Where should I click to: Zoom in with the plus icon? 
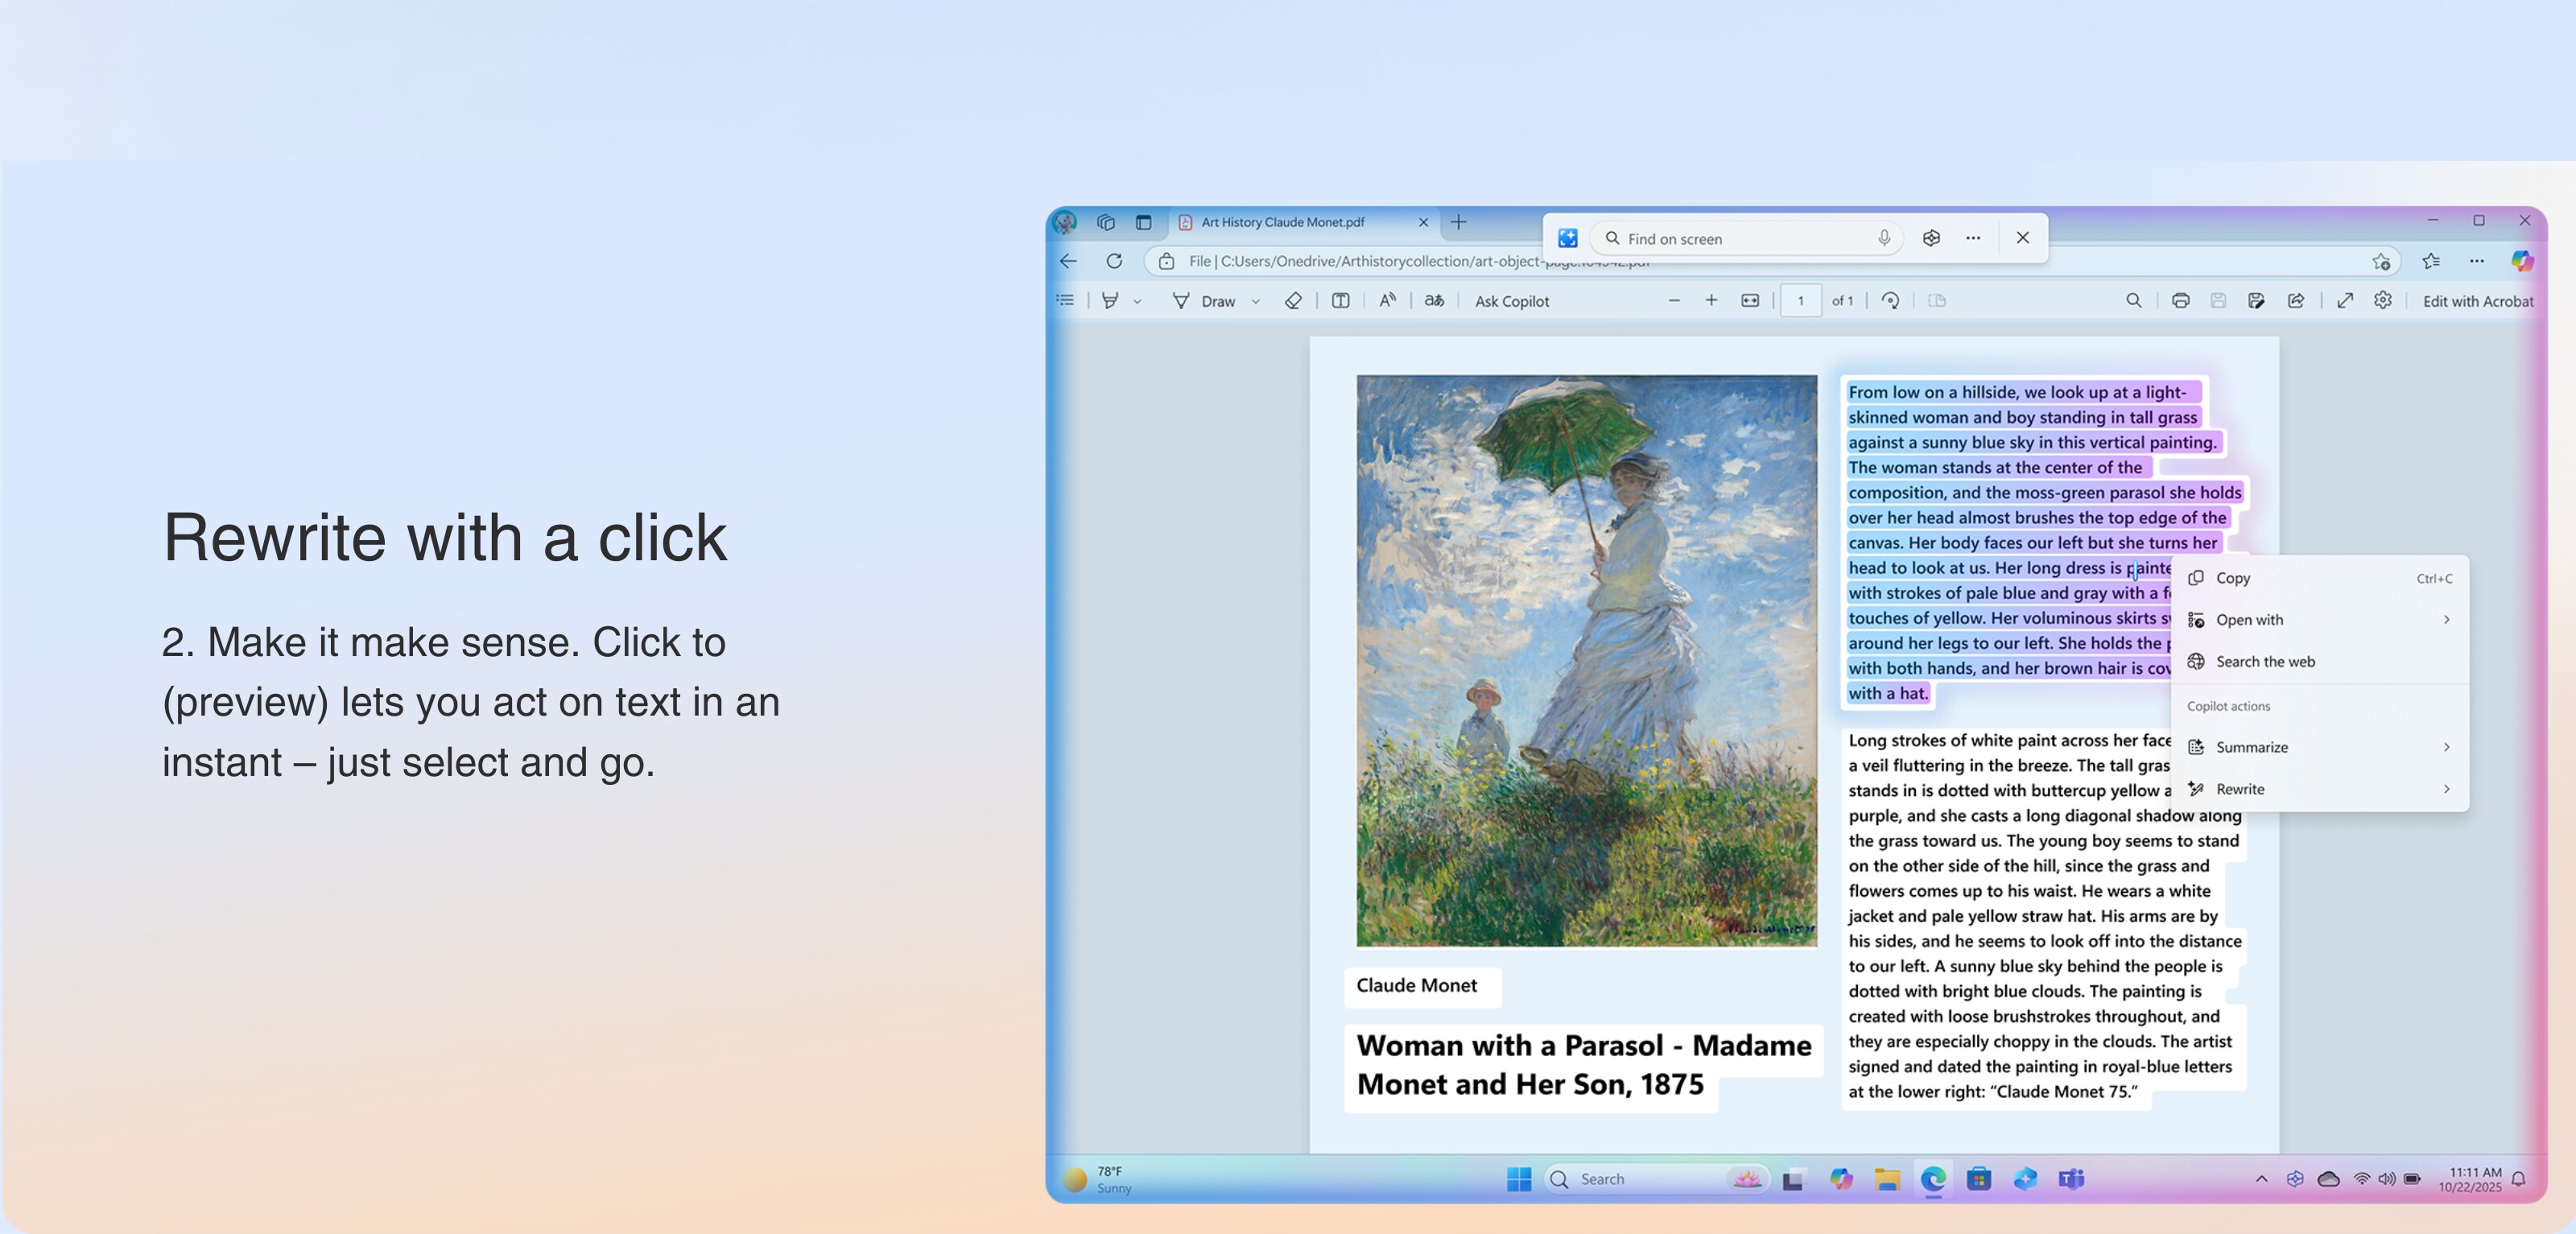(1711, 301)
